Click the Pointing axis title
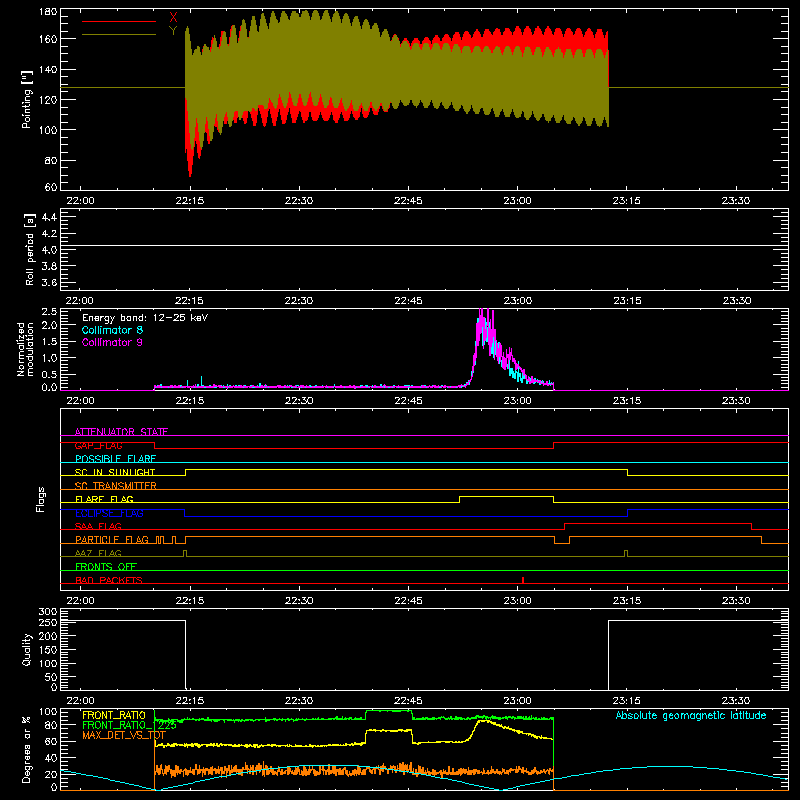 click(27, 99)
